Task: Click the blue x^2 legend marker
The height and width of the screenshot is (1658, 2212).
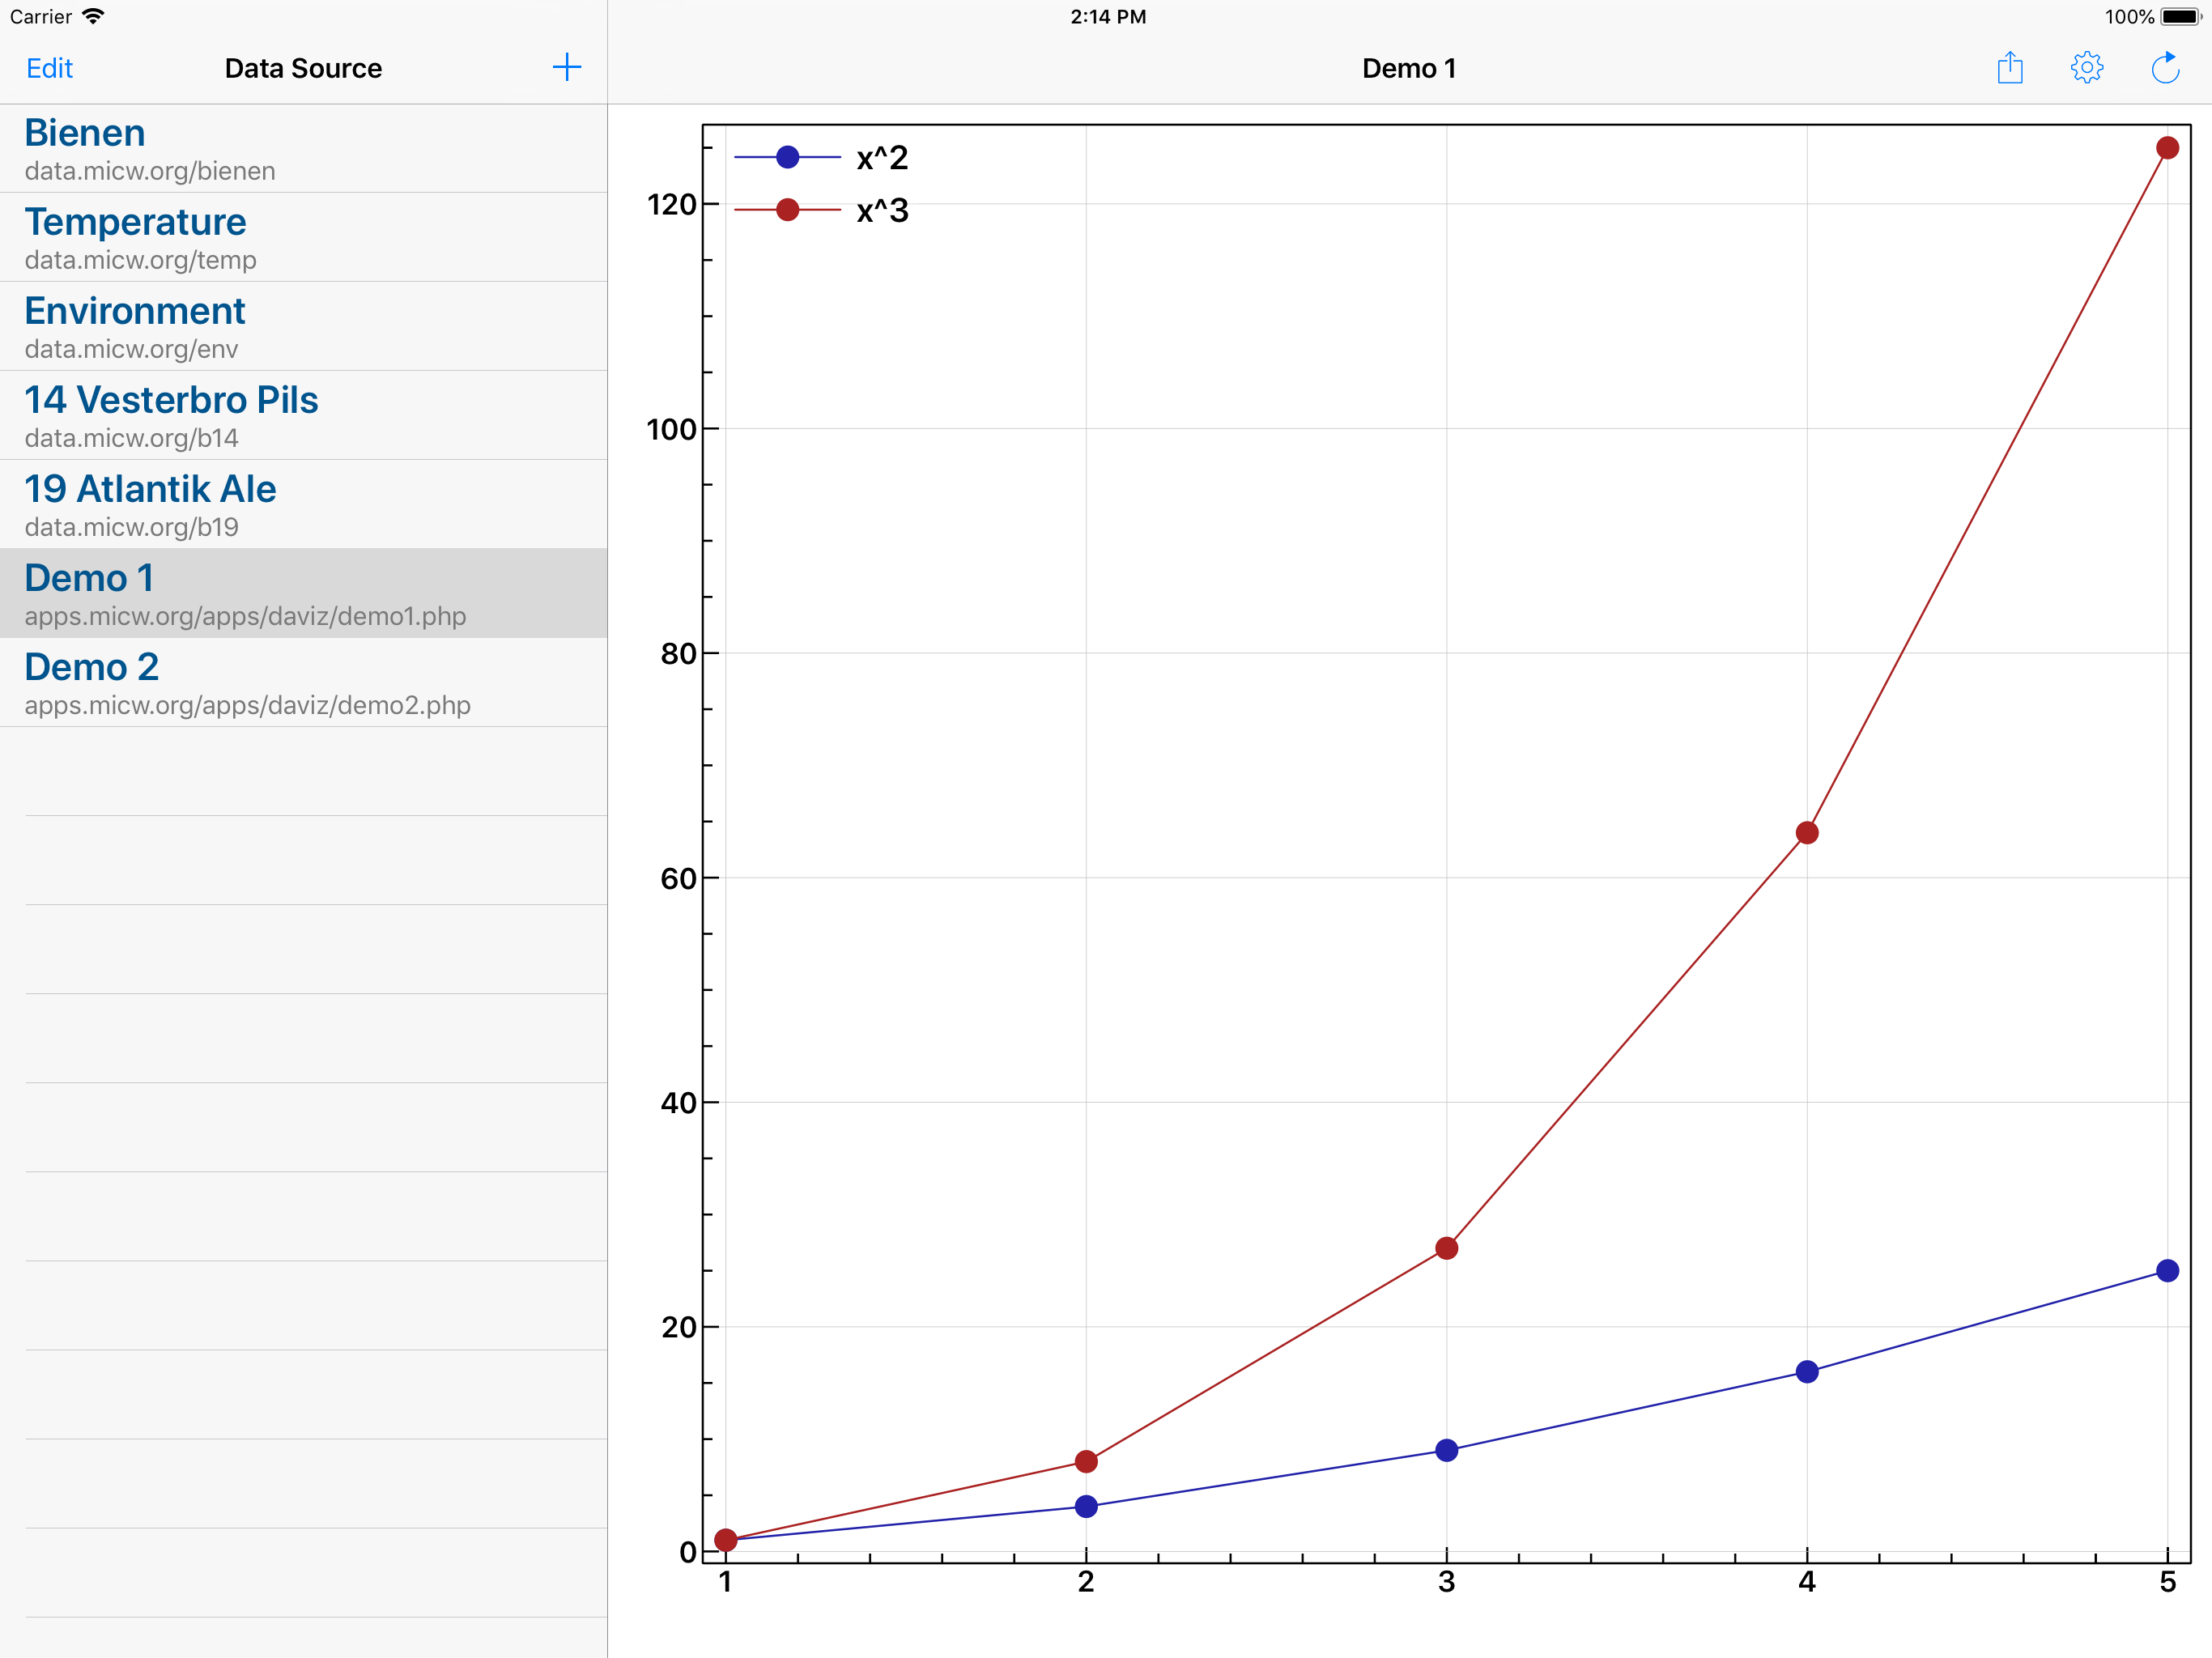Action: point(787,157)
